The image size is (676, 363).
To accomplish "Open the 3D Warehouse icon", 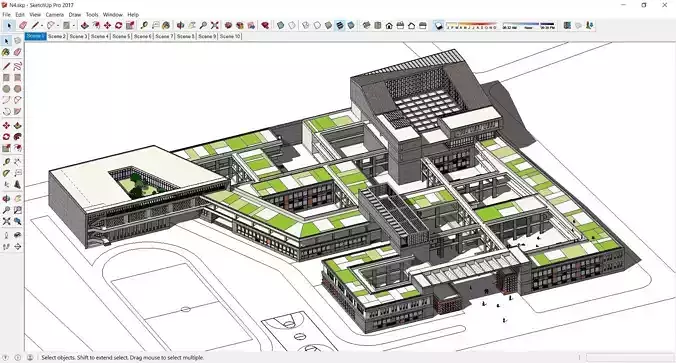I will [228, 25].
